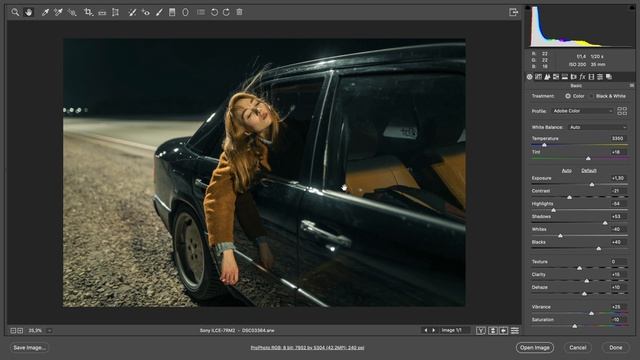Go to the previous image arrow
Image resolution: width=640 pixels, height=360 pixels.
point(426,330)
